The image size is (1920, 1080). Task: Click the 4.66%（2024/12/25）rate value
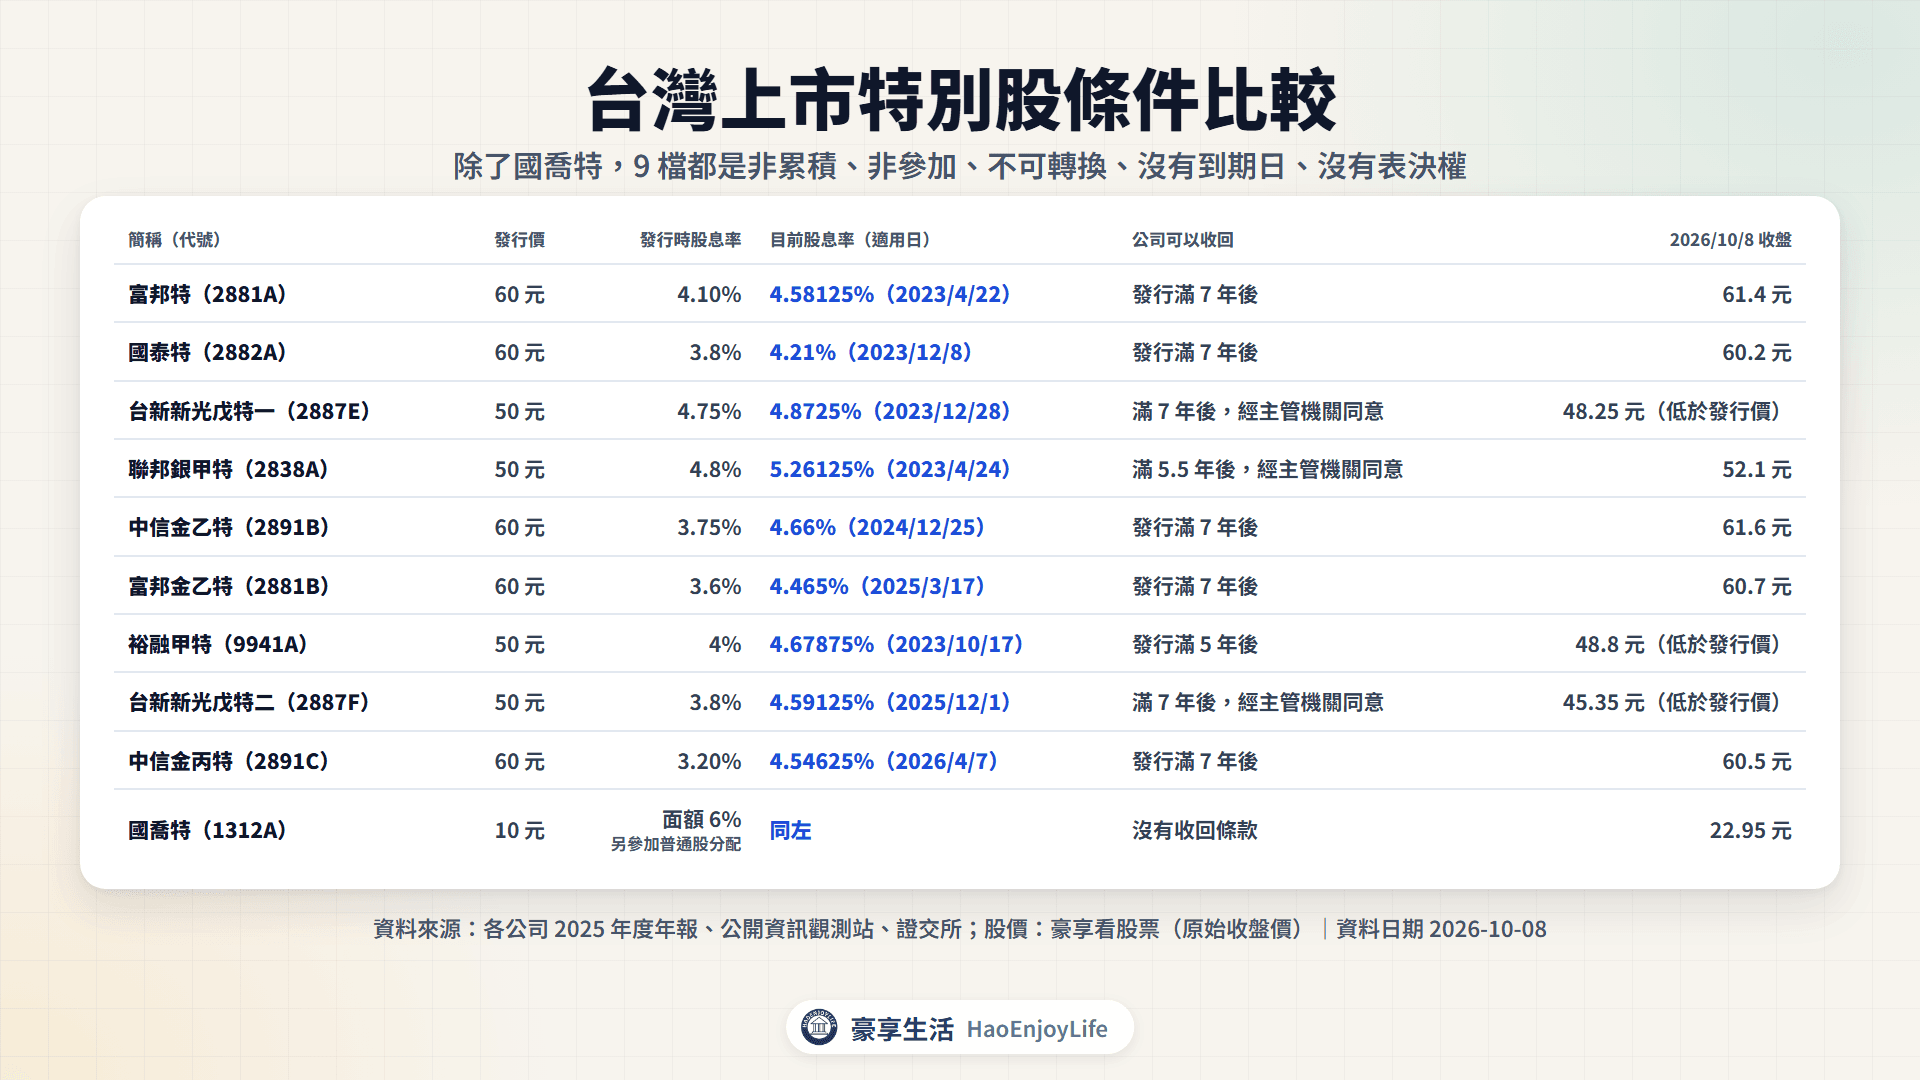[877, 527]
